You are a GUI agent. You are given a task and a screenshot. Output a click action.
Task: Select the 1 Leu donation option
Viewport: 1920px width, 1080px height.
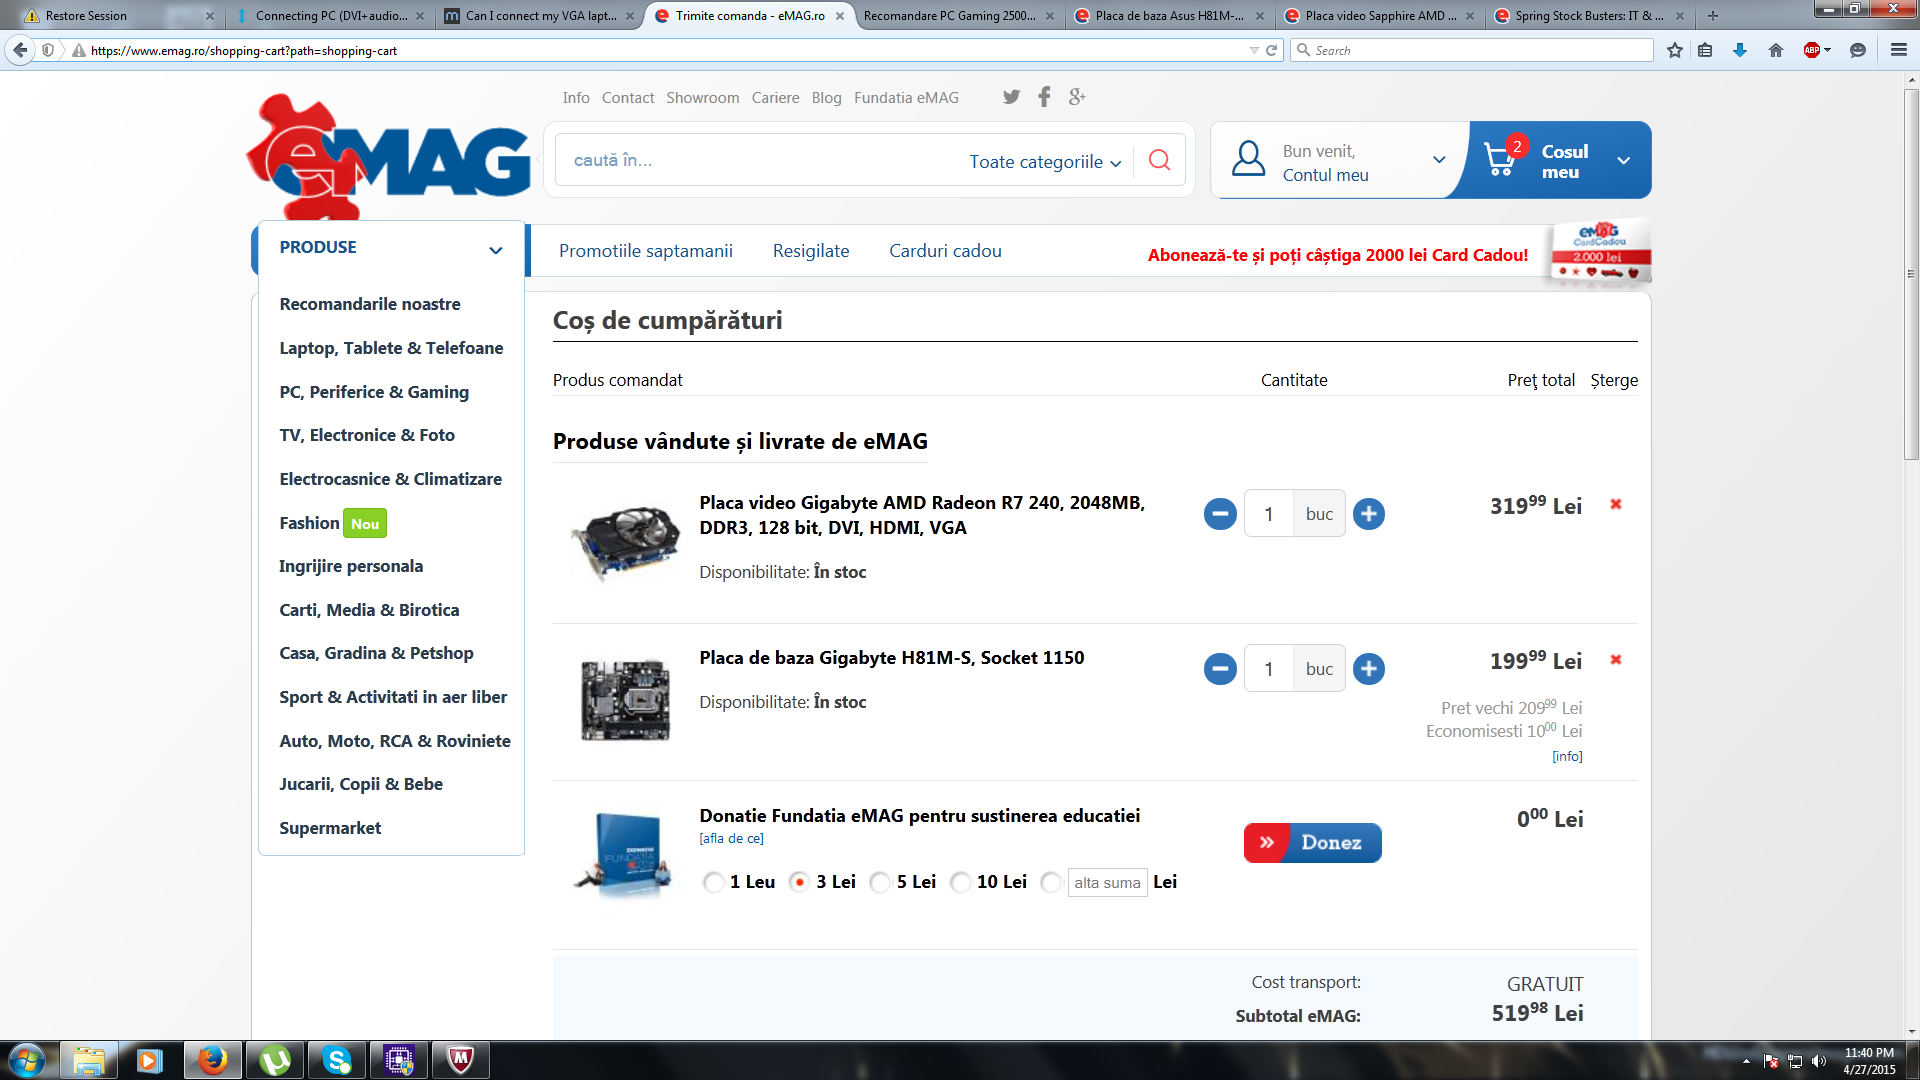(713, 882)
